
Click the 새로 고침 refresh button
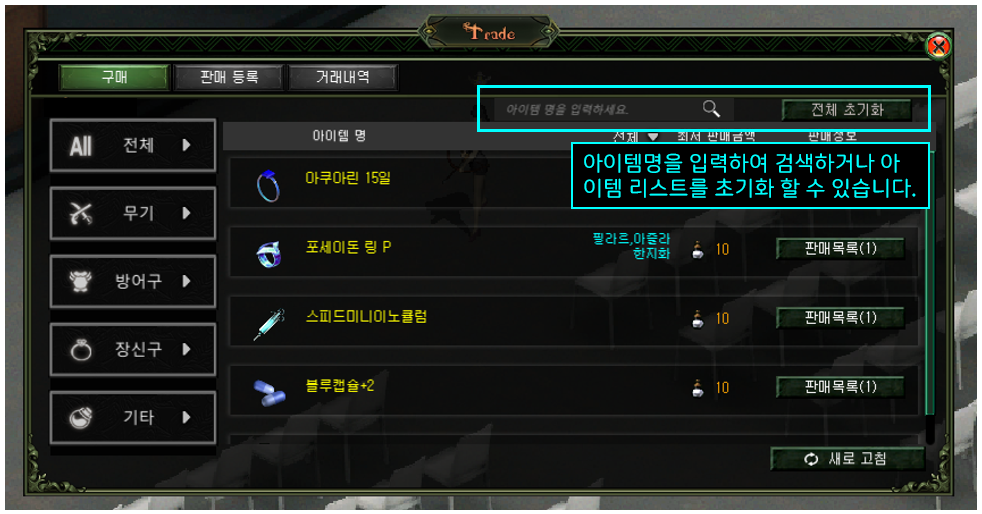(x=847, y=459)
